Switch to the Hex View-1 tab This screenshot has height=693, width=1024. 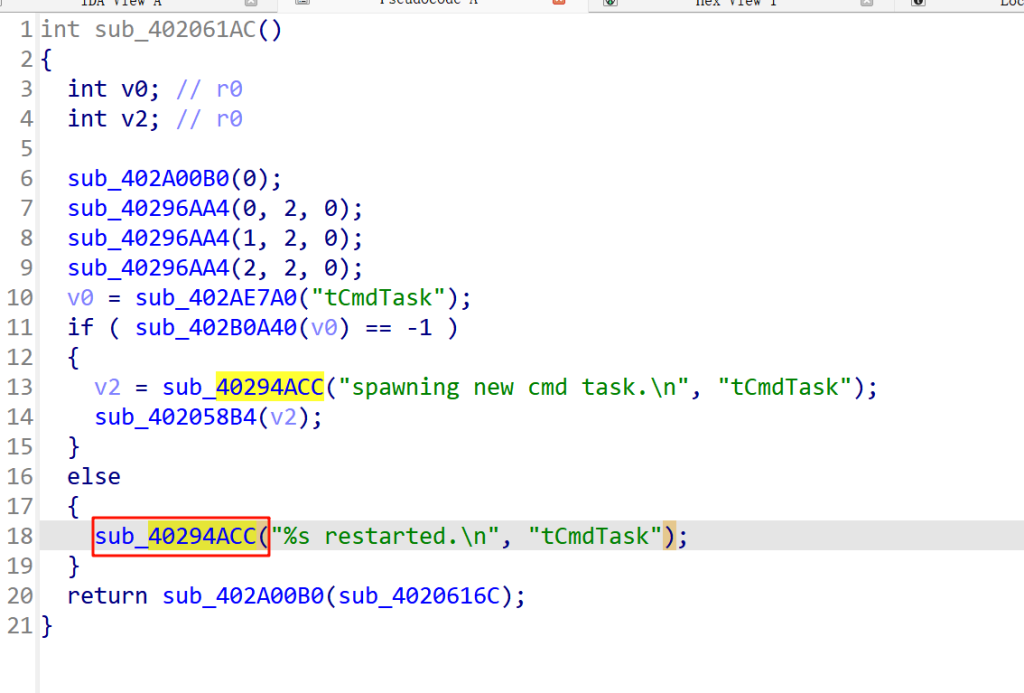coord(736,3)
